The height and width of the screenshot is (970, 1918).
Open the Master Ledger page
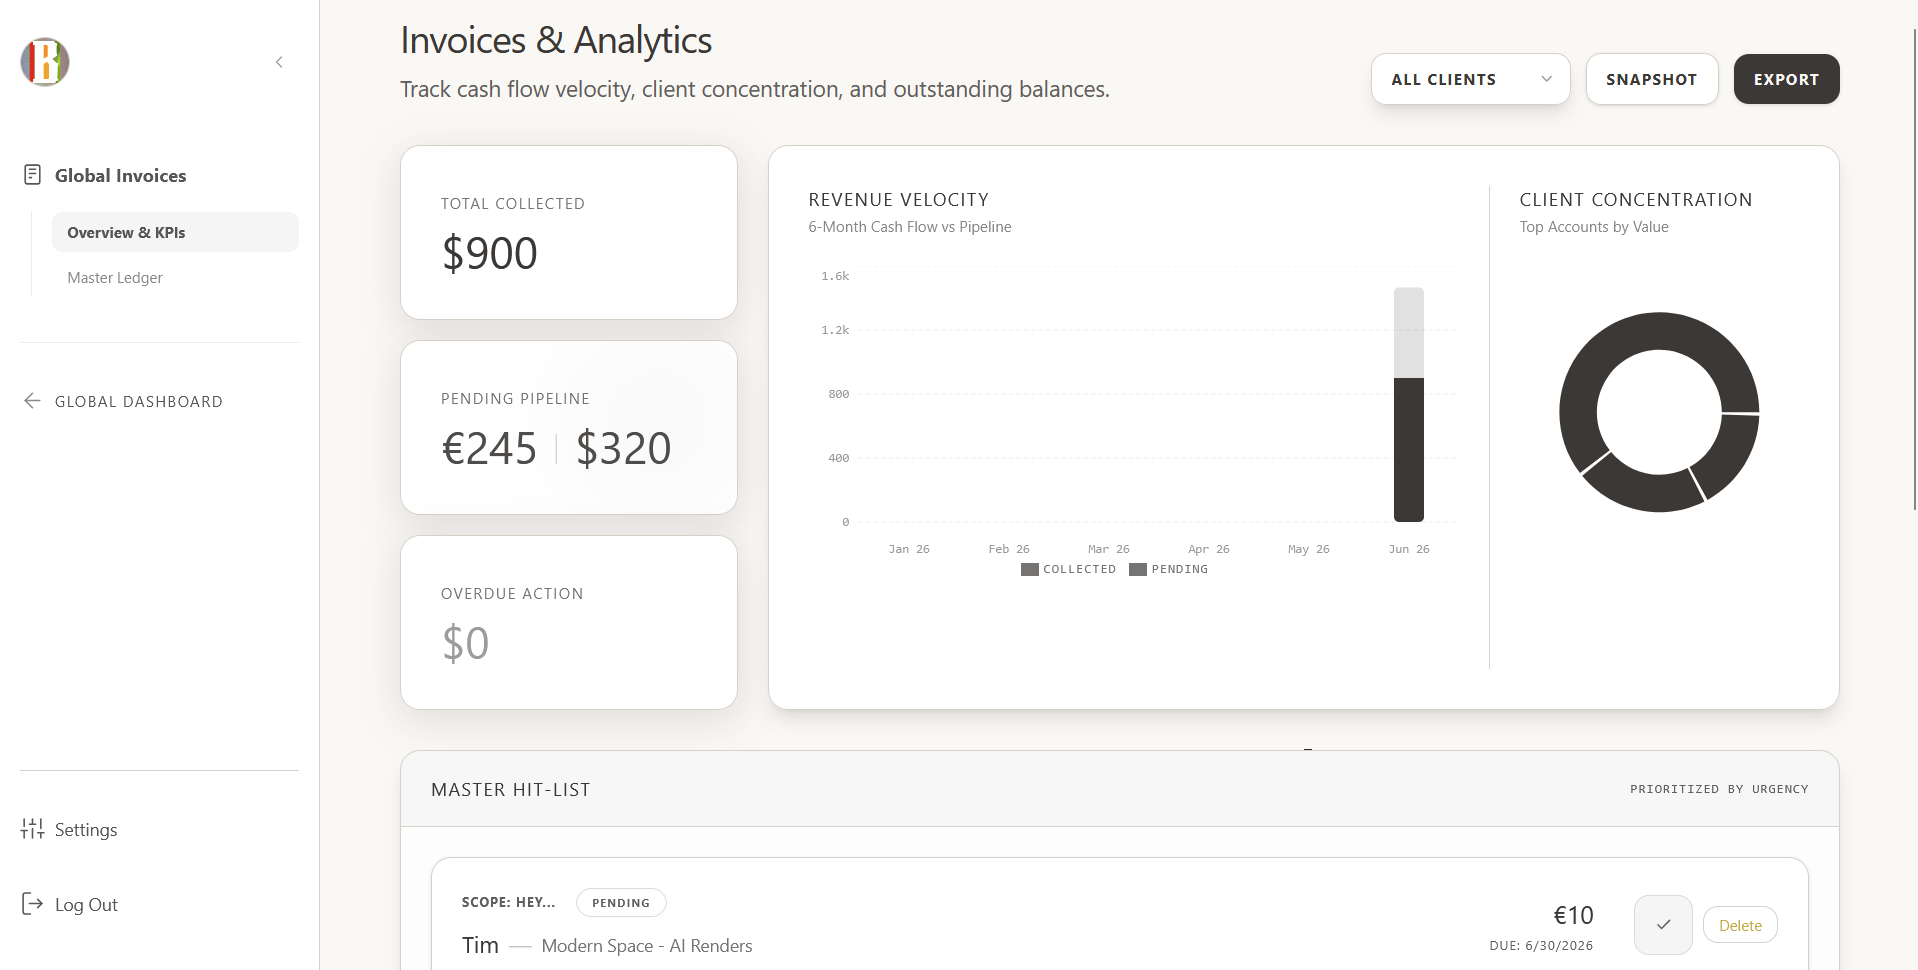tap(115, 278)
